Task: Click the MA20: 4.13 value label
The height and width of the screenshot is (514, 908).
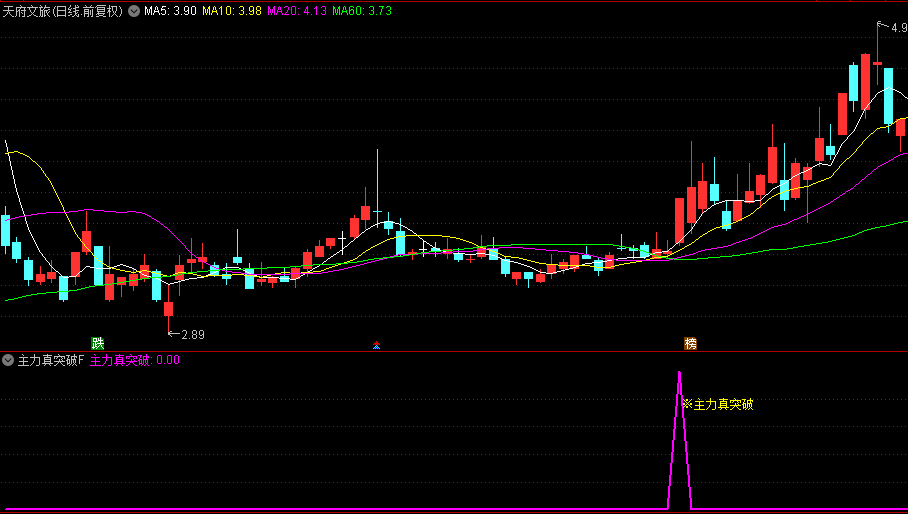Action: (x=296, y=11)
